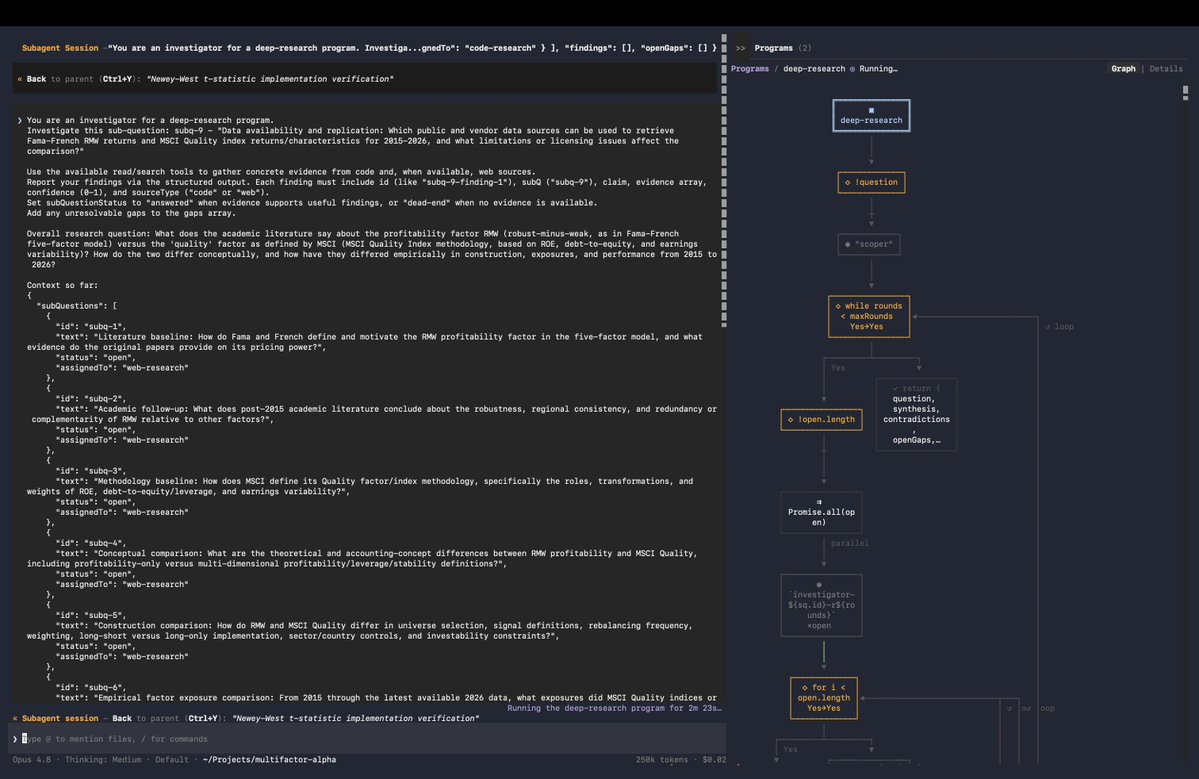1199x779 pixels.
Task: Focus the message prompt input field
Action: point(369,738)
